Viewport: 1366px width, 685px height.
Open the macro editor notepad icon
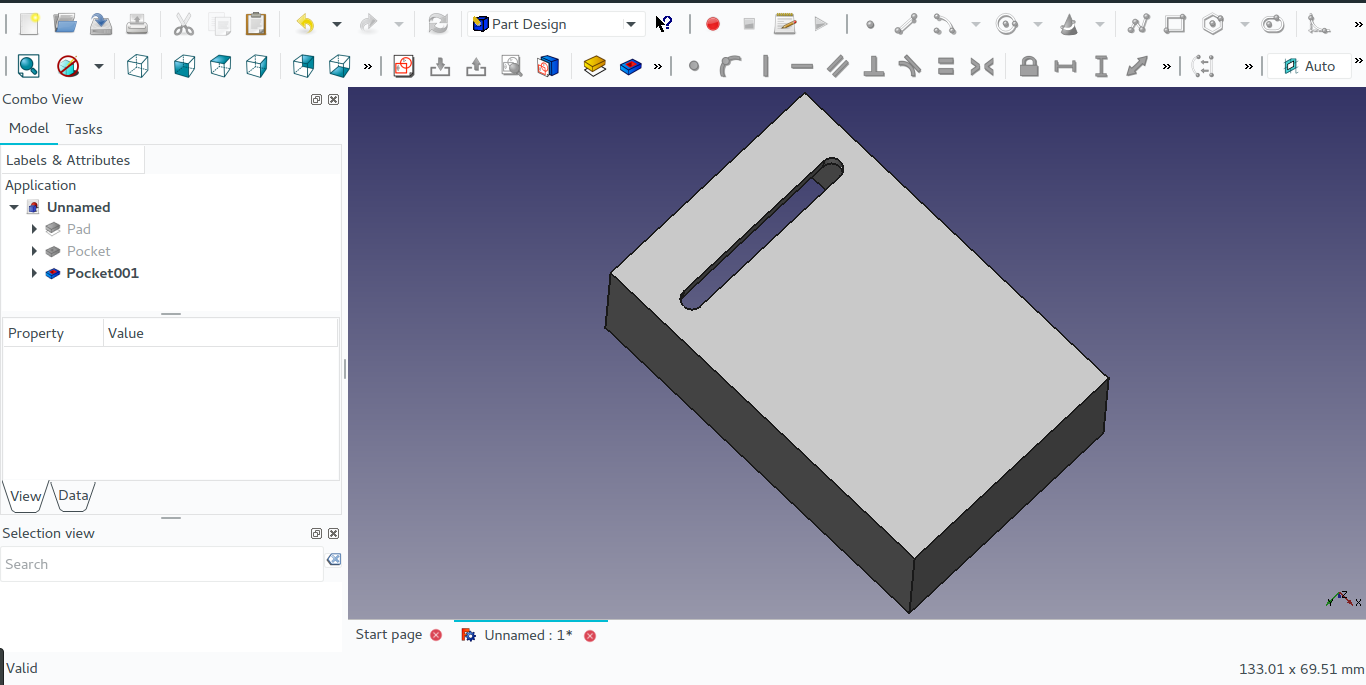pos(785,24)
